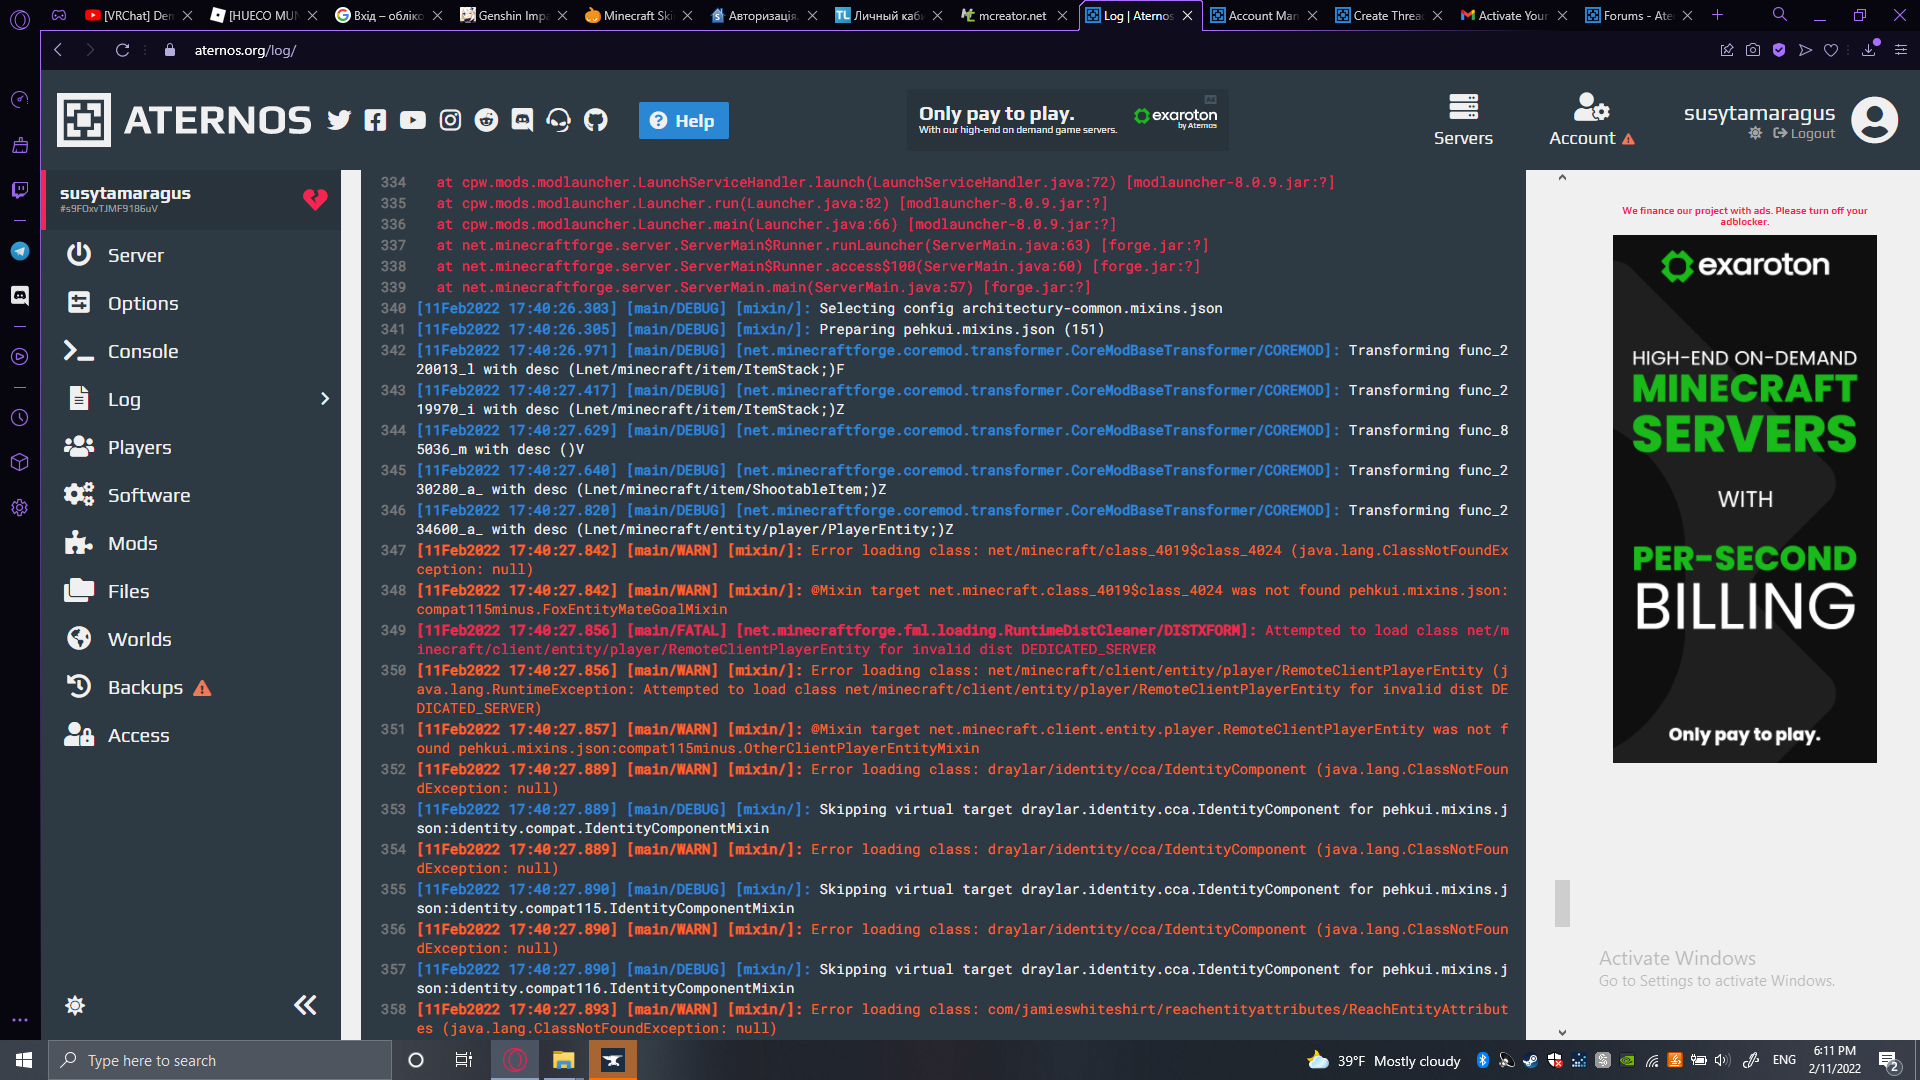The width and height of the screenshot is (1920, 1080).
Task: Go back in browser
Action: [58, 50]
